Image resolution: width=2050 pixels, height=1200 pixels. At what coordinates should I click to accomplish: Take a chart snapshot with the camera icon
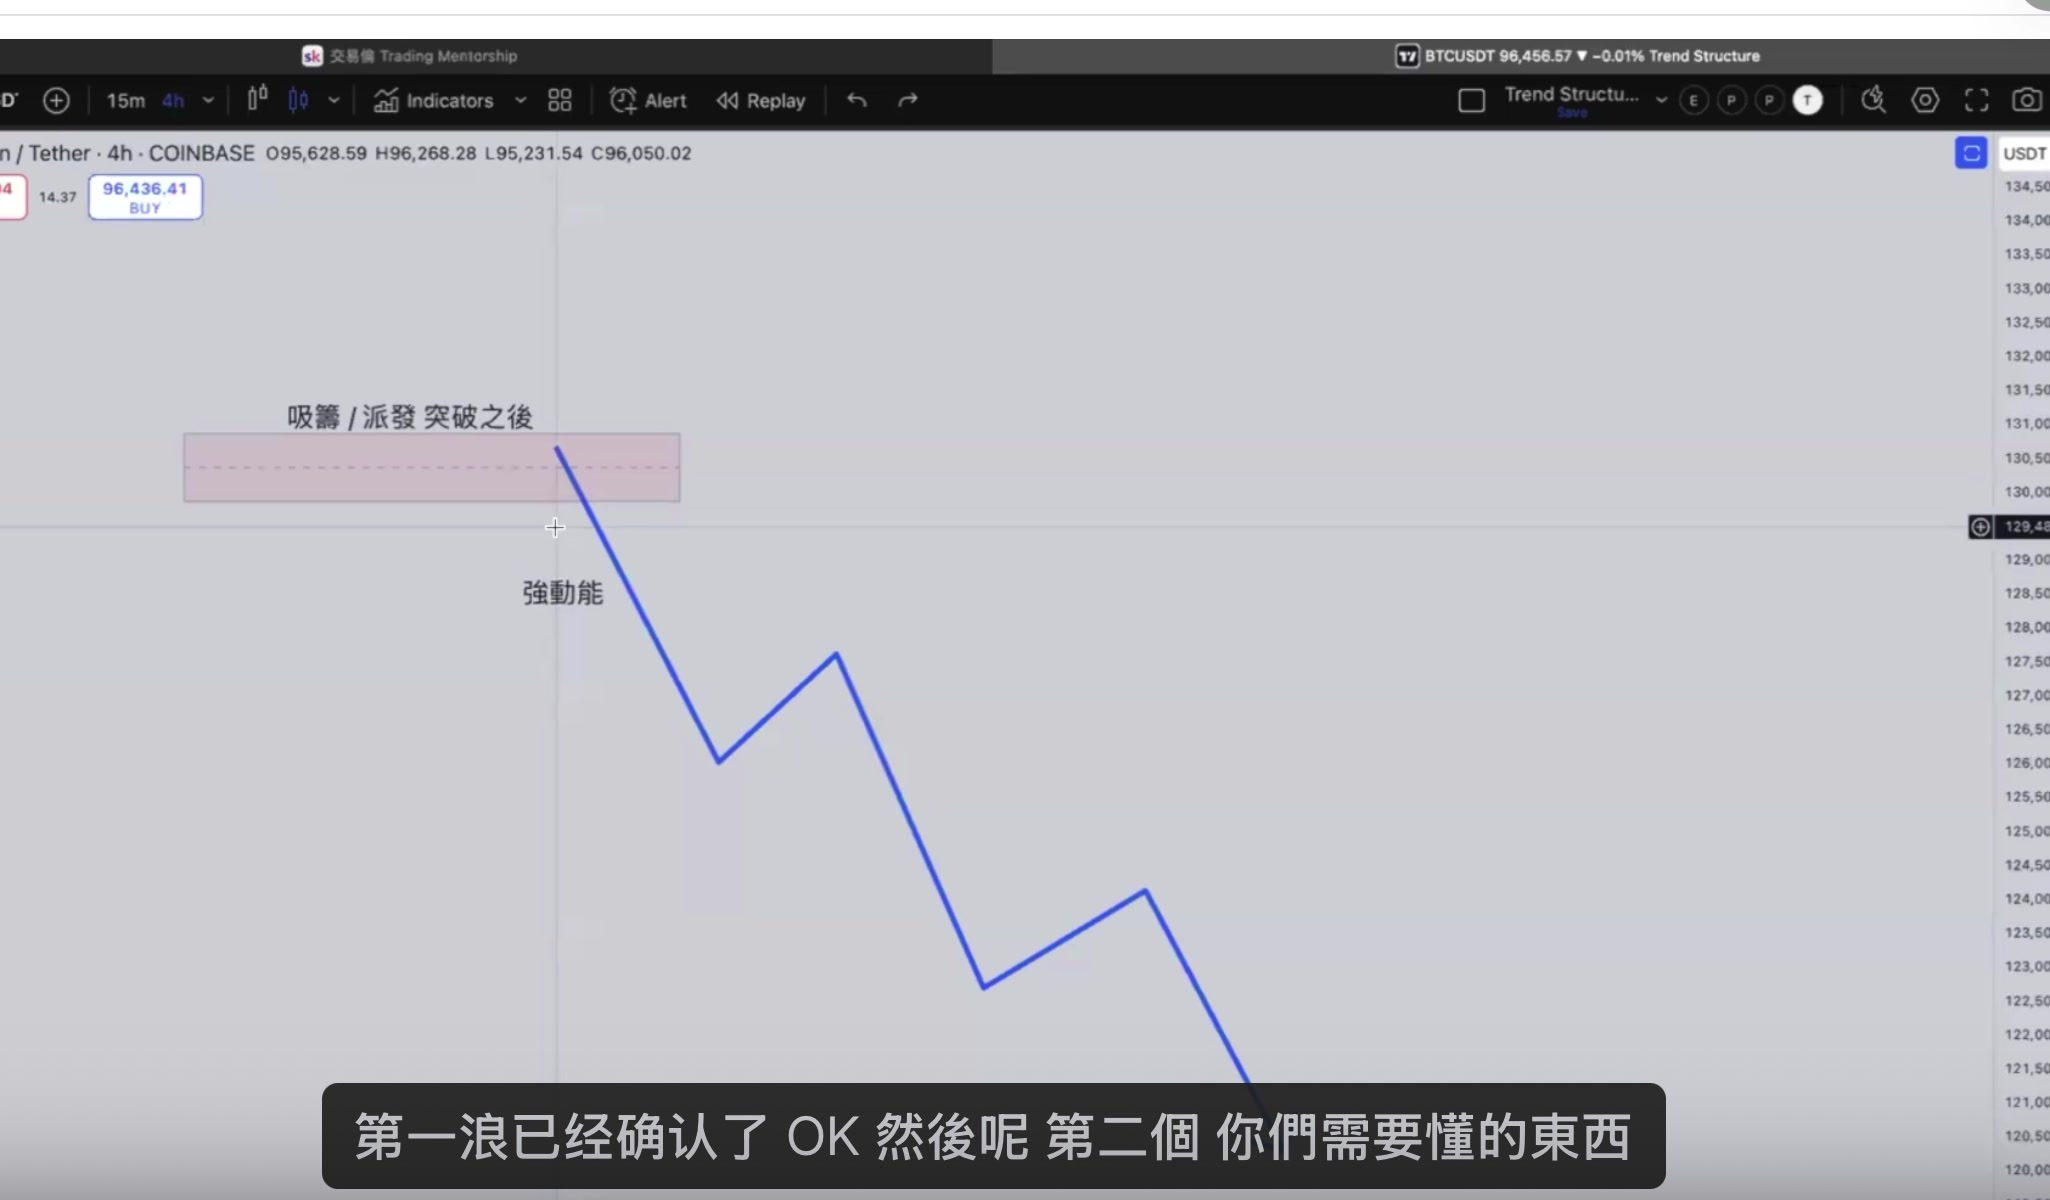2027,100
